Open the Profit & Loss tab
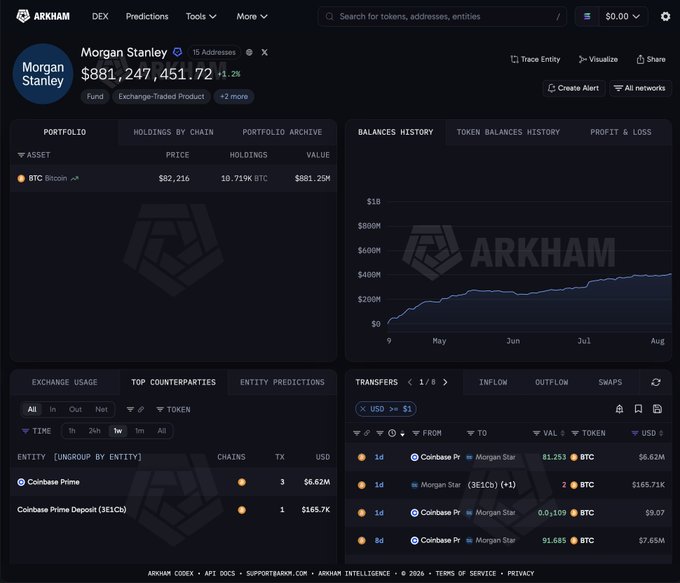Image resolution: width=680 pixels, height=583 pixels. coord(621,132)
